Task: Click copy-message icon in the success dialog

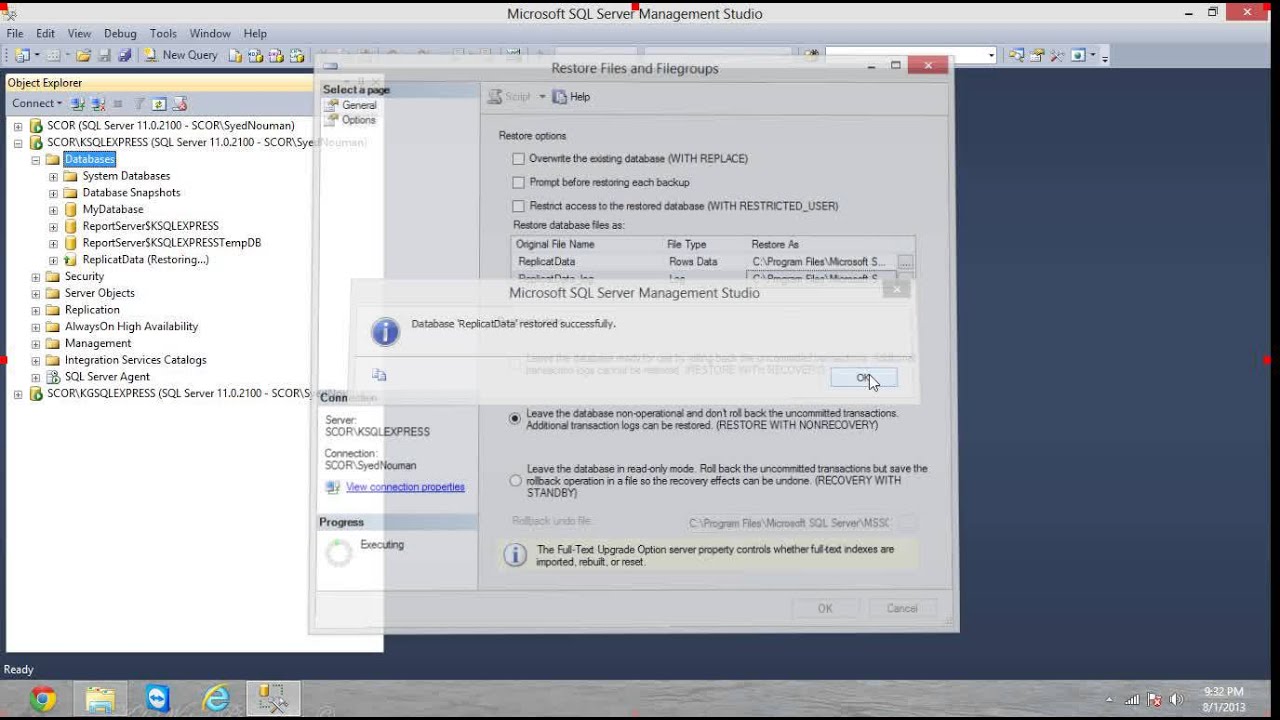Action: tap(379, 375)
